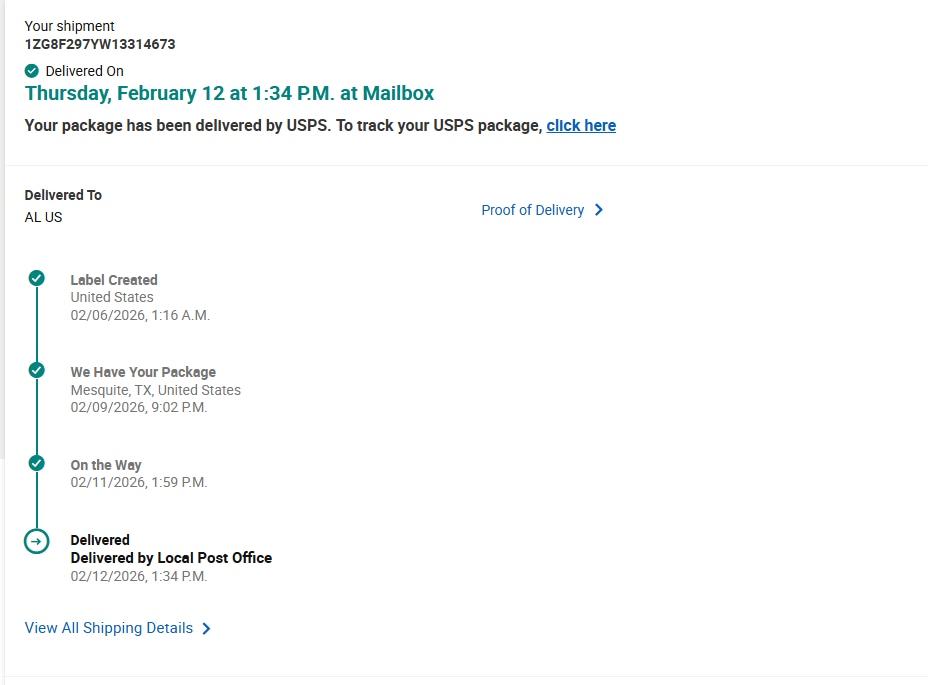Click the Label Created checkmark icon
The image size is (928, 685).
coord(37,278)
